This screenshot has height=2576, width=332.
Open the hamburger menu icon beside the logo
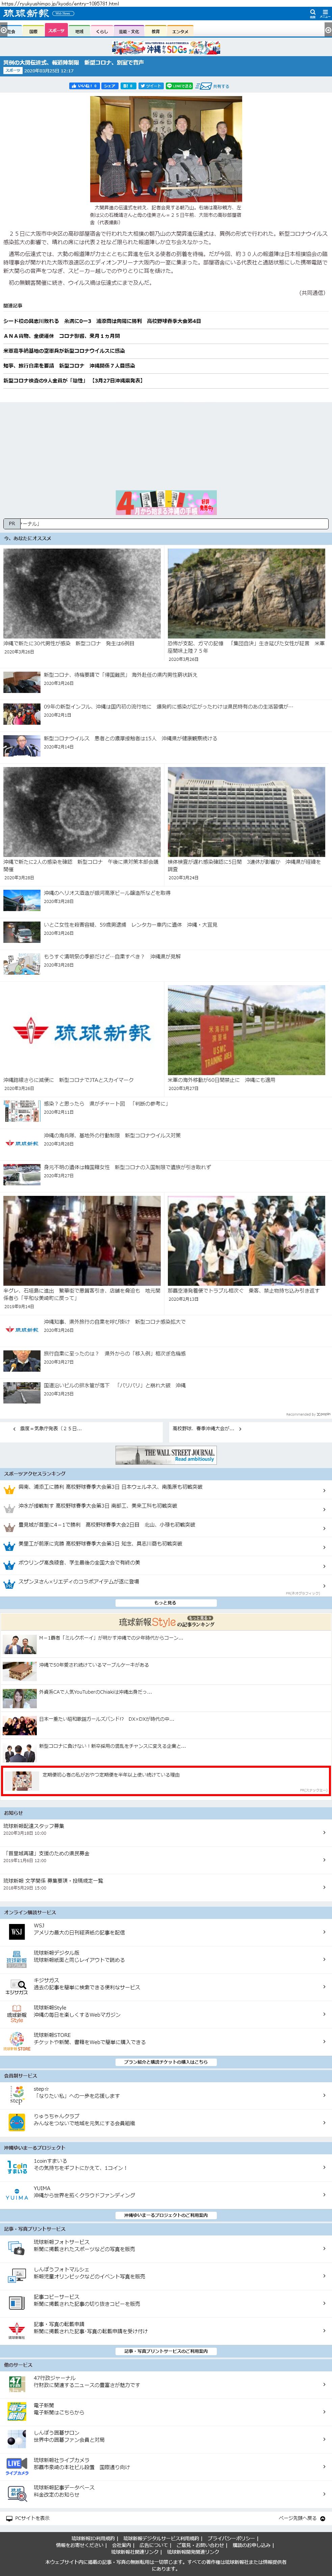tap(325, 14)
